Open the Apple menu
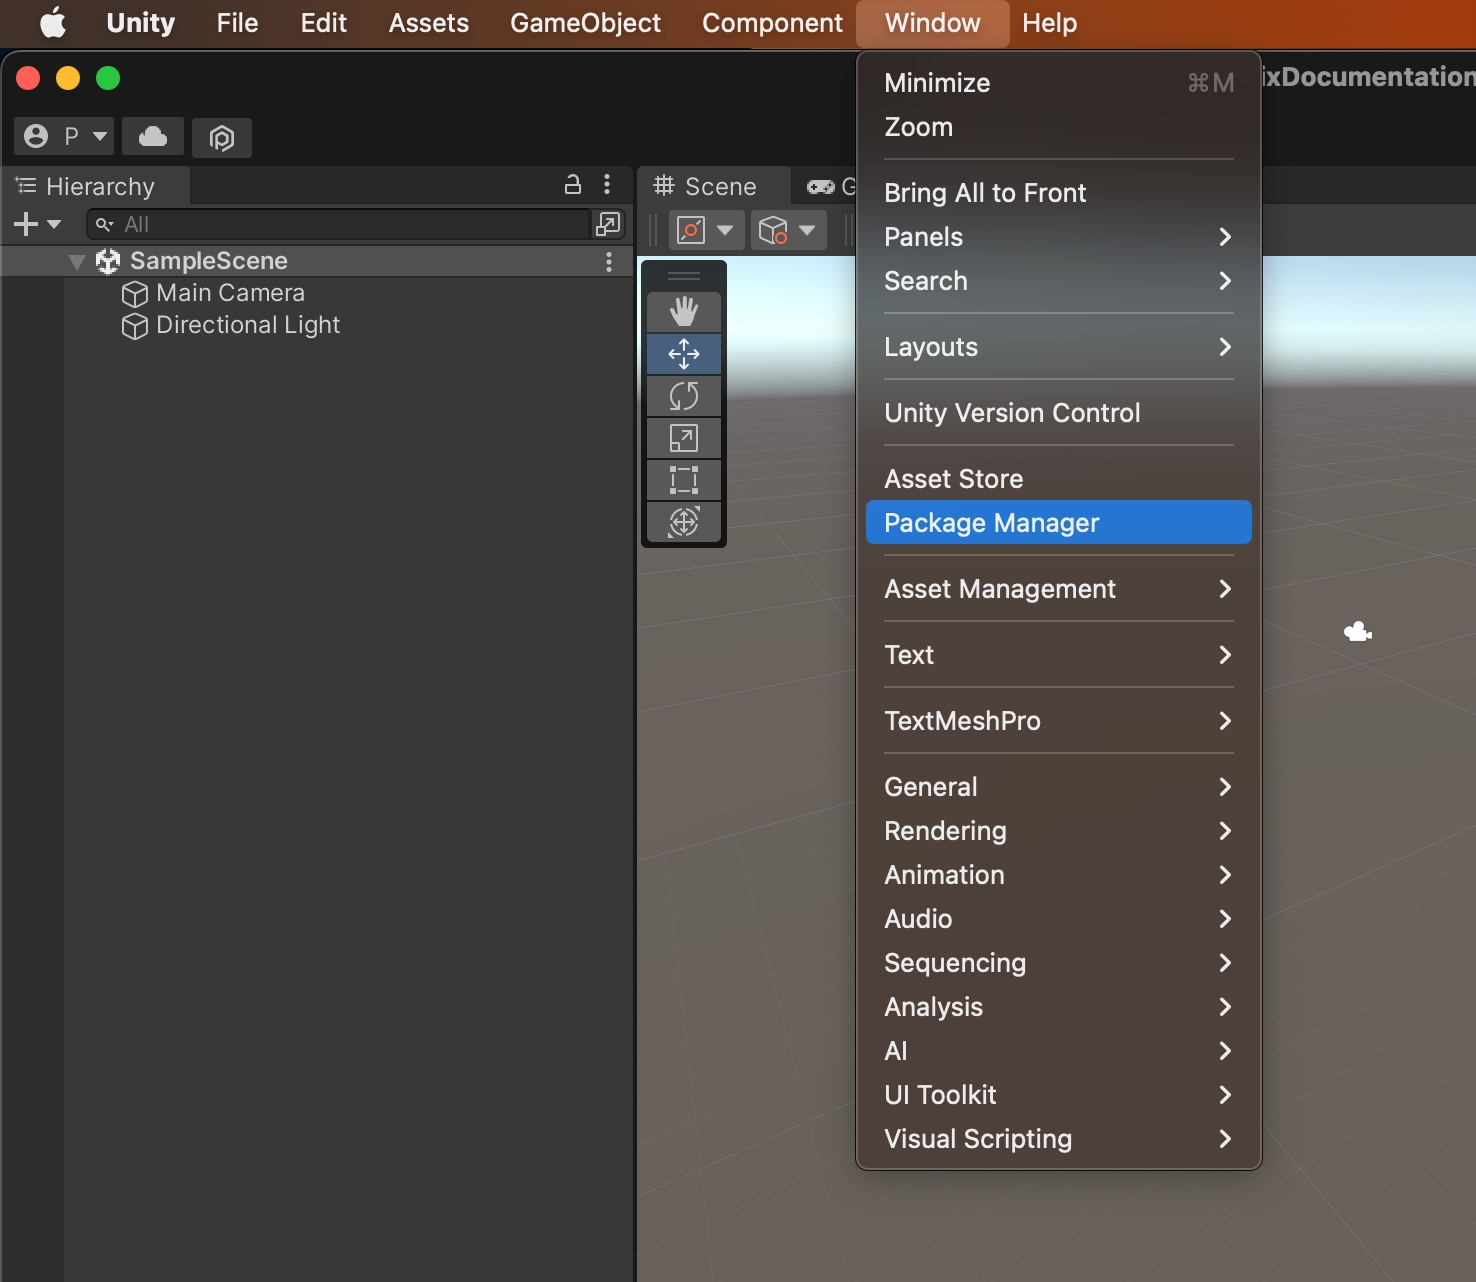The image size is (1476, 1282). pos(53,23)
